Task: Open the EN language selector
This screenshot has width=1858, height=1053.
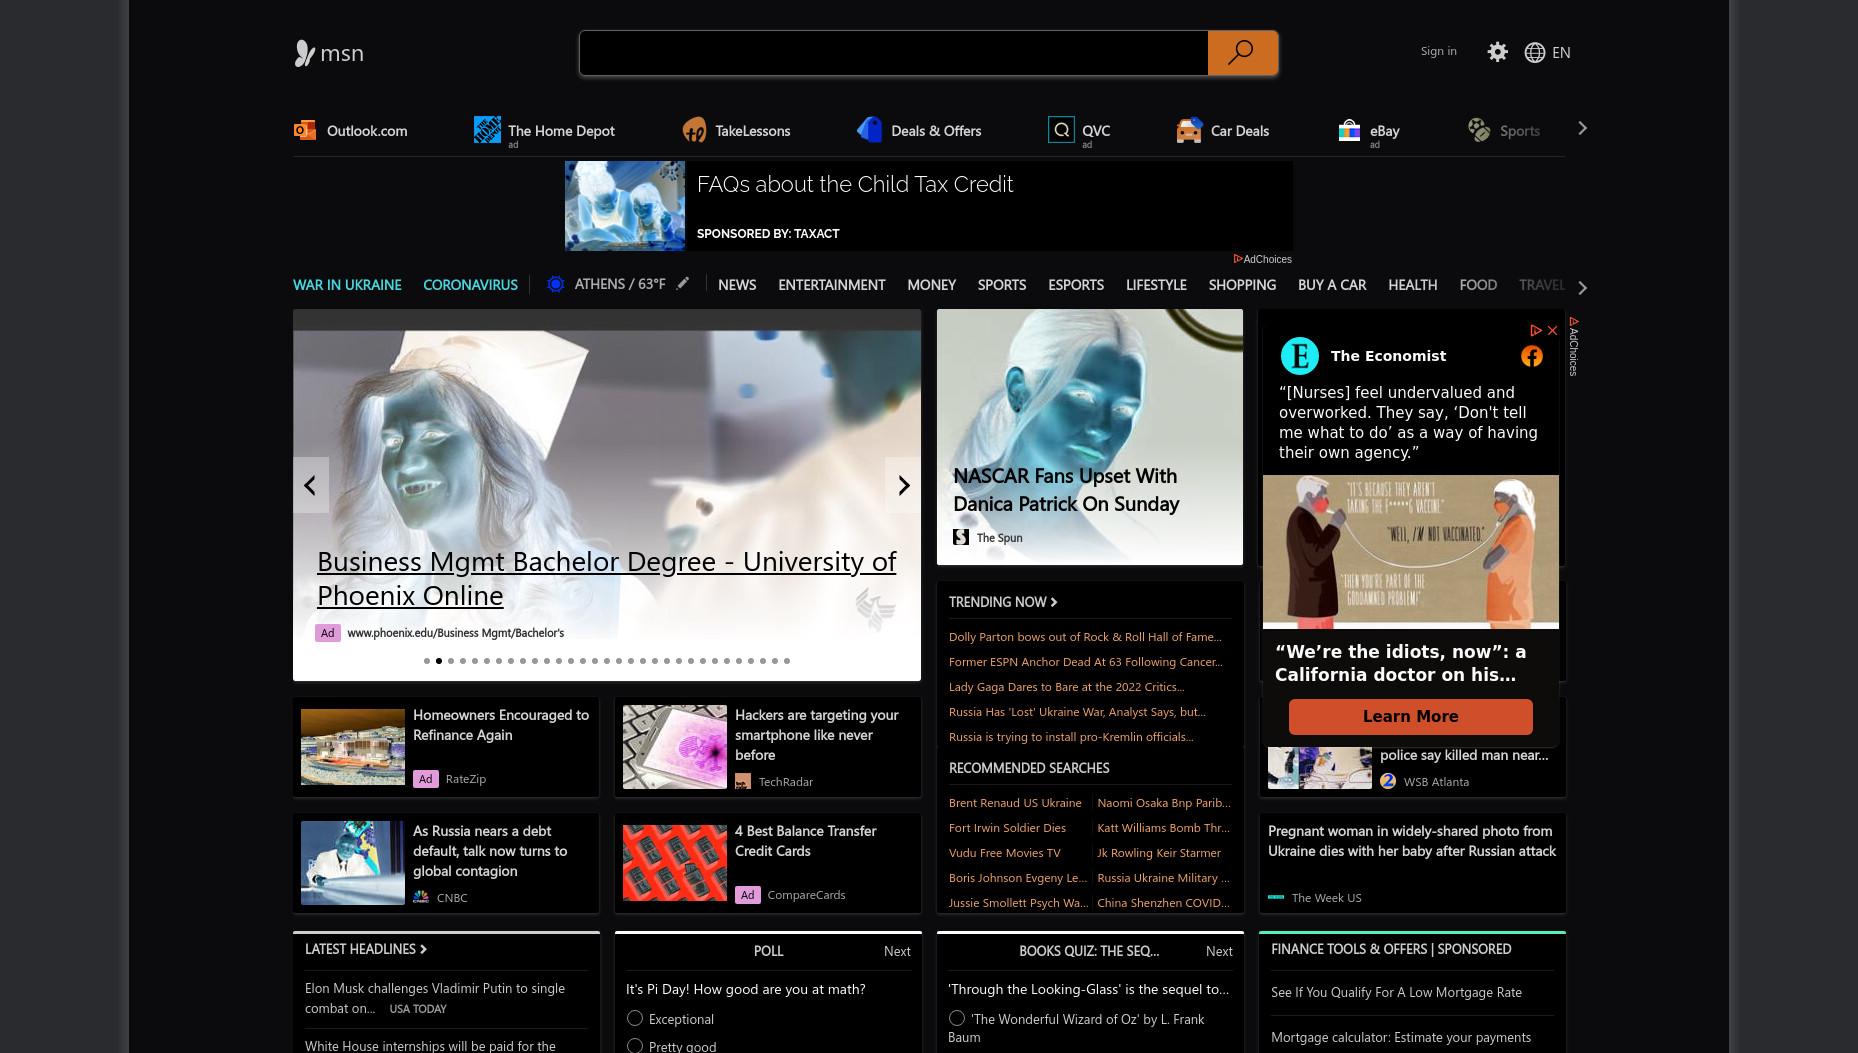Action: pos(1561,52)
